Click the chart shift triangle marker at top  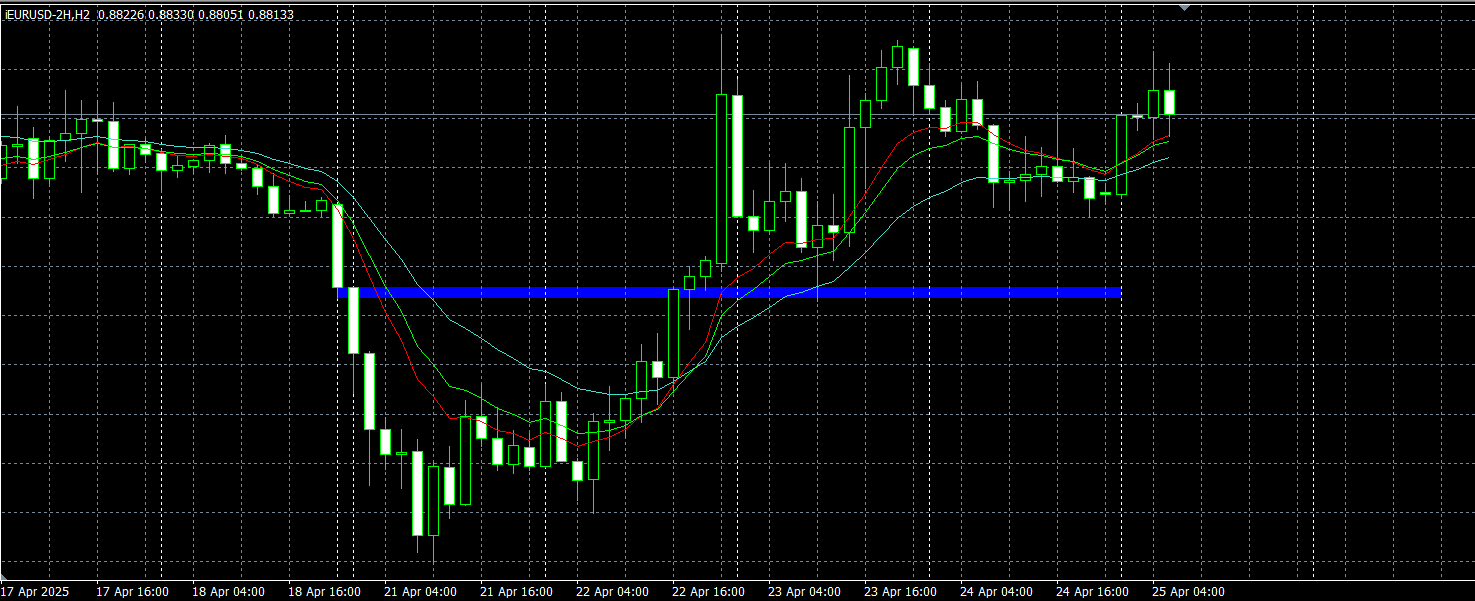(x=1185, y=7)
